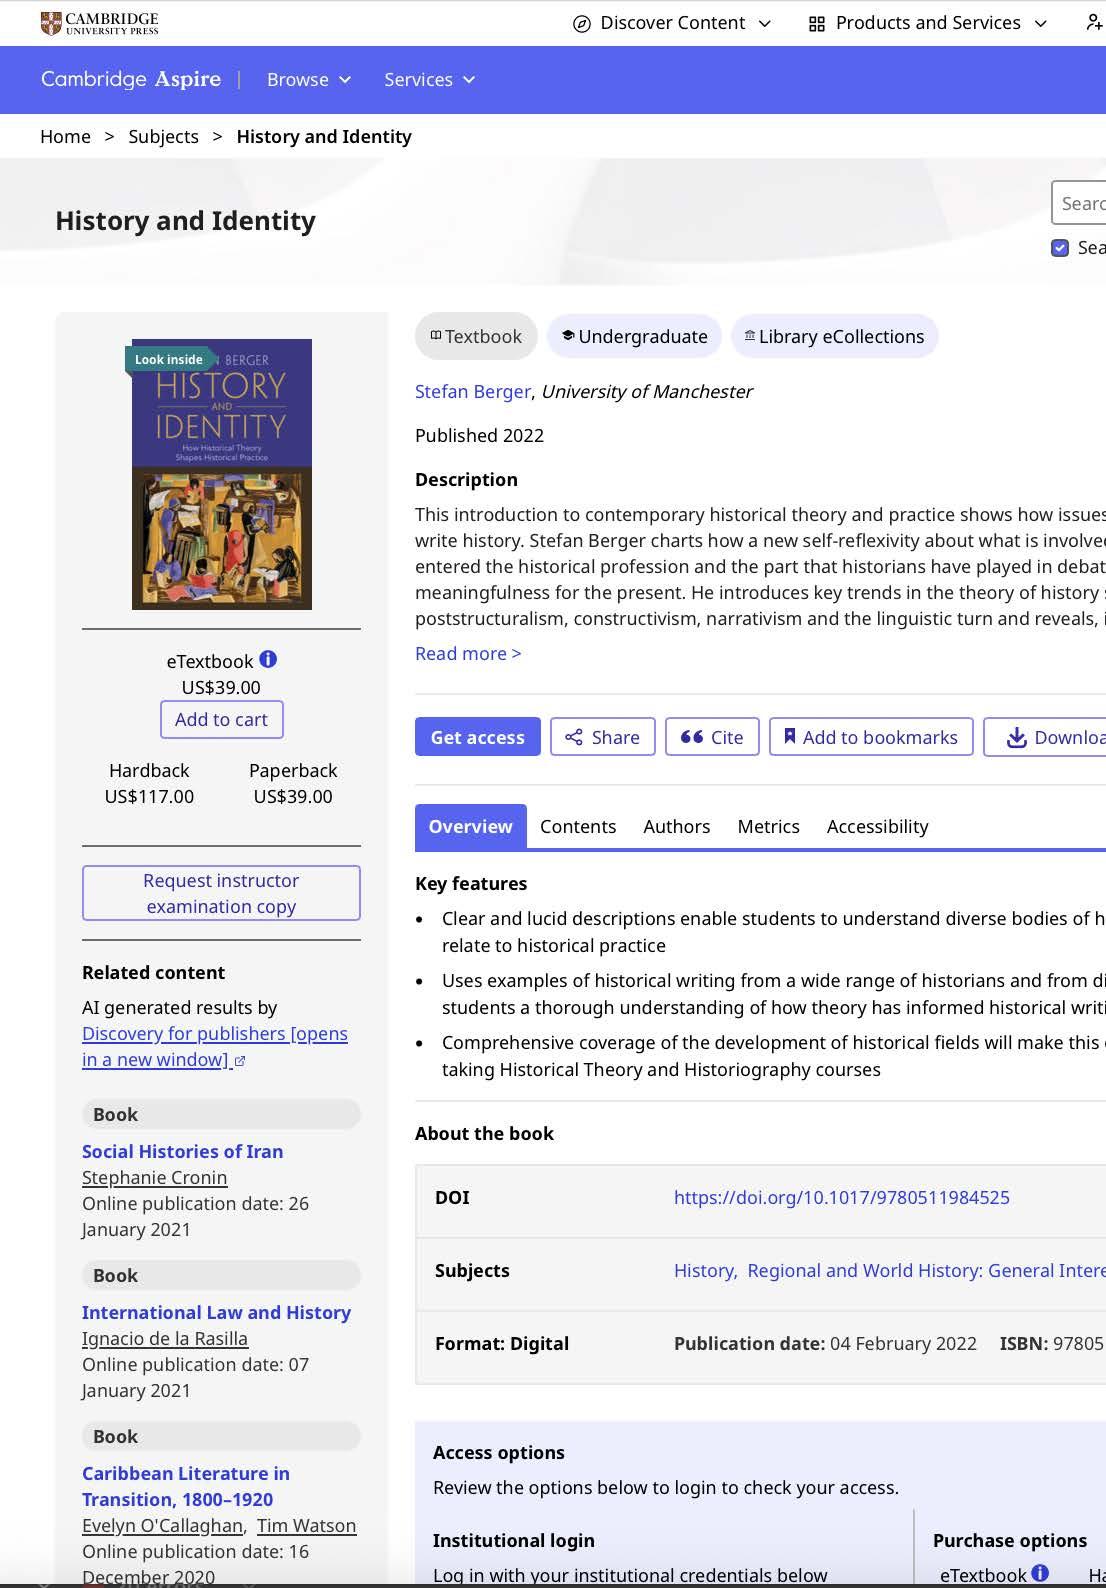Open the Stefan Berger author link
The image size is (1106, 1588).
(473, 391)
